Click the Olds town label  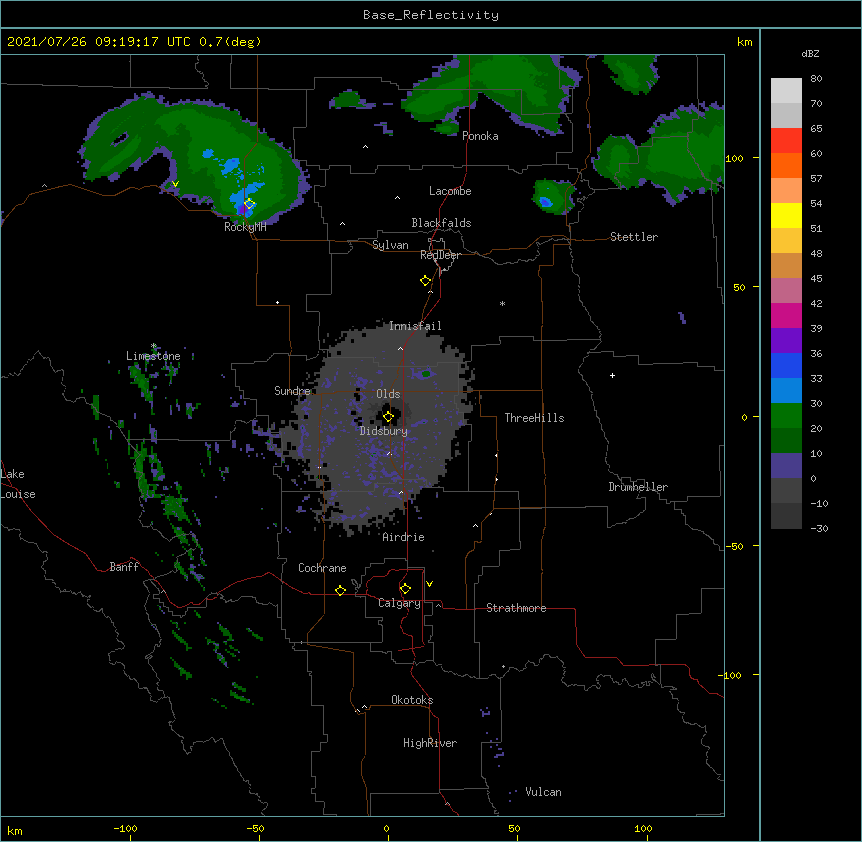click(x=388, y=394)
